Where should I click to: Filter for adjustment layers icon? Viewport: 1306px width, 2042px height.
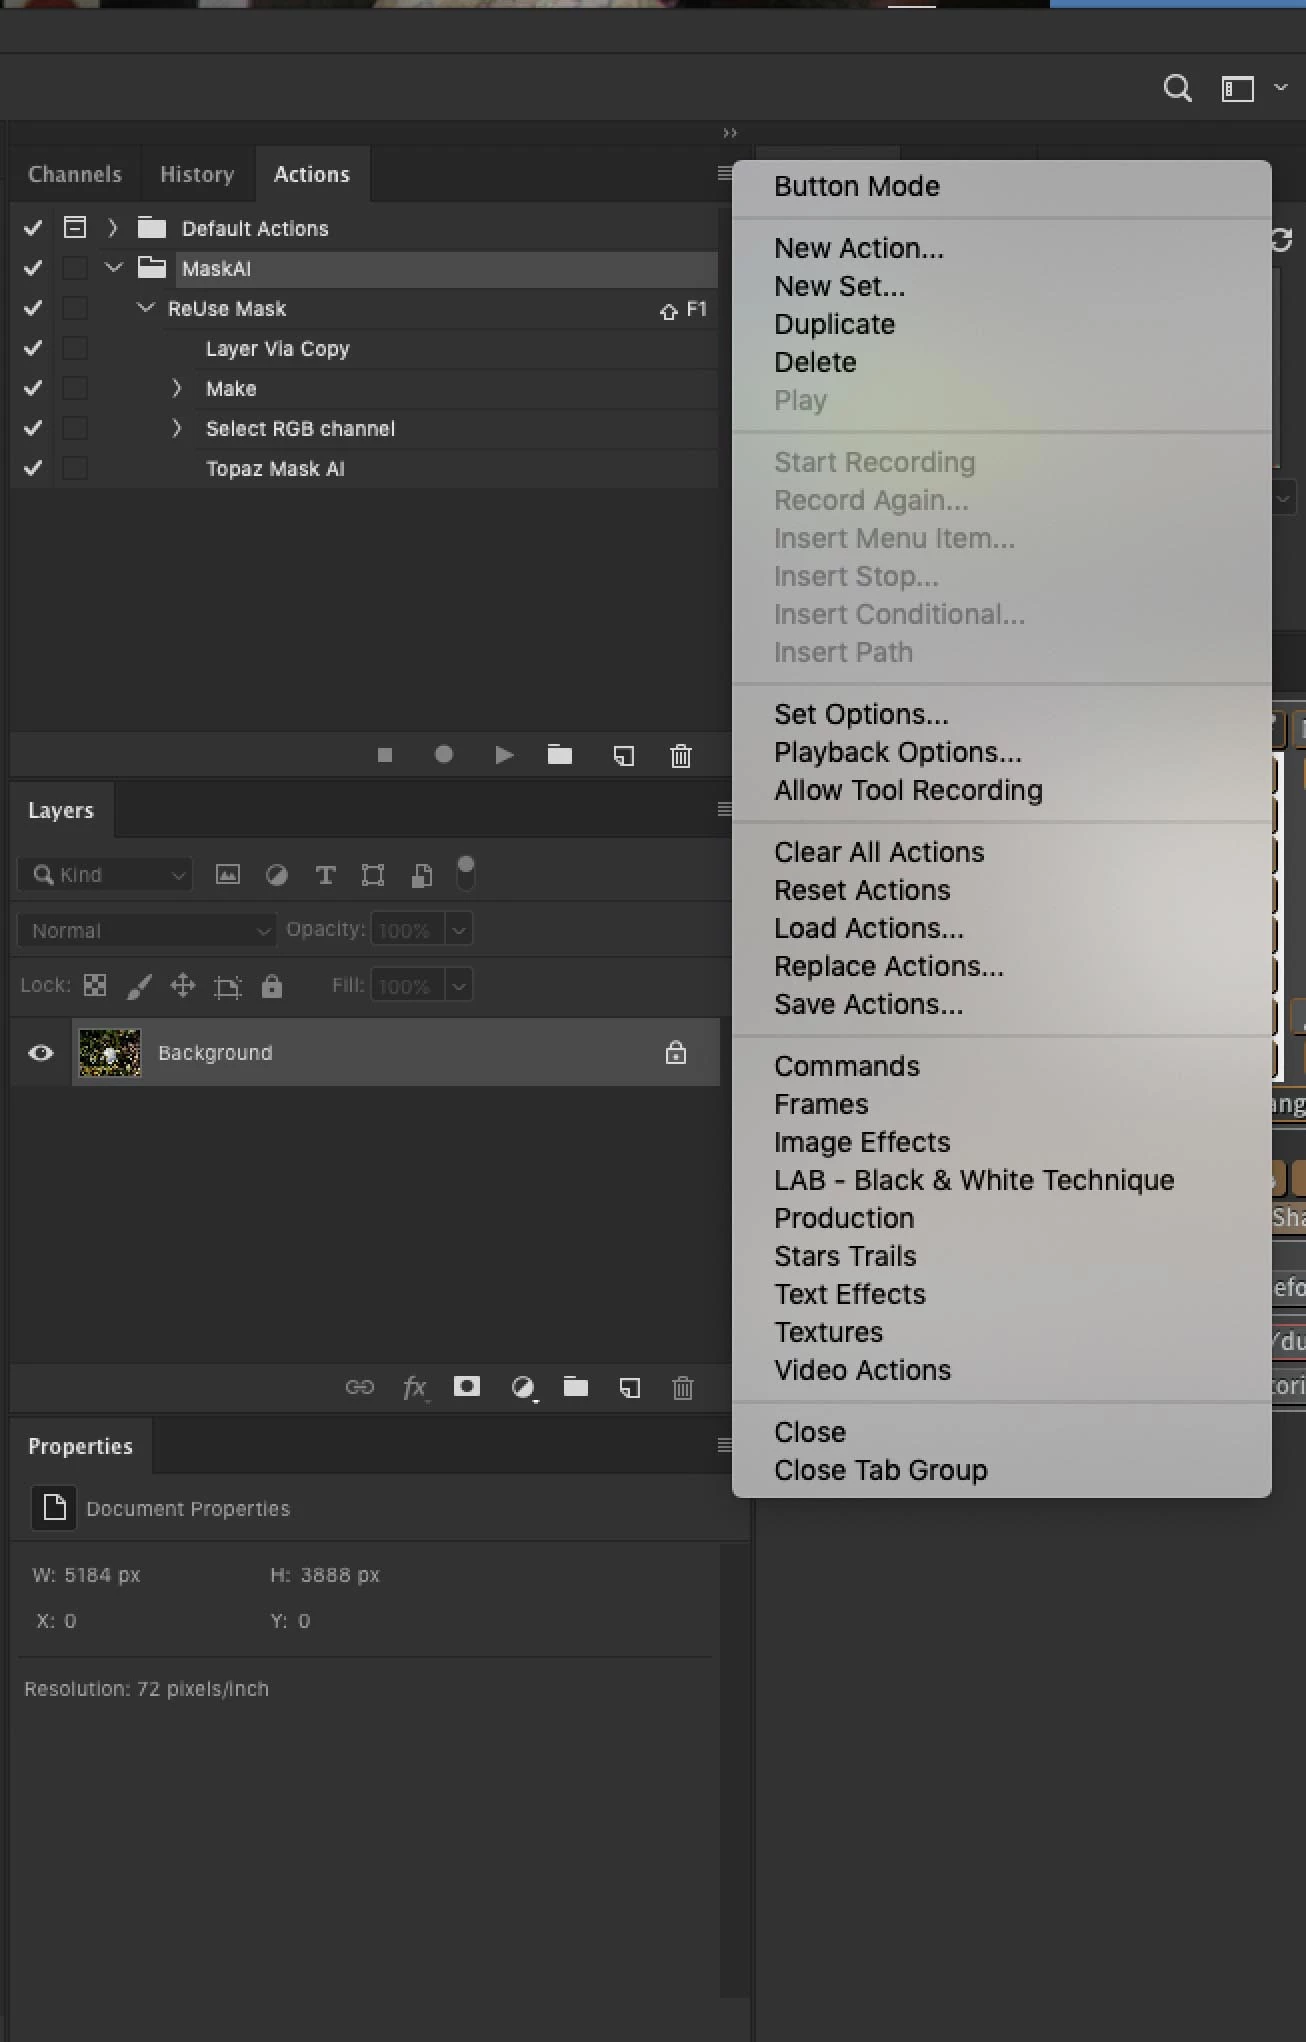pyautogui.click(x=277, y=876)
